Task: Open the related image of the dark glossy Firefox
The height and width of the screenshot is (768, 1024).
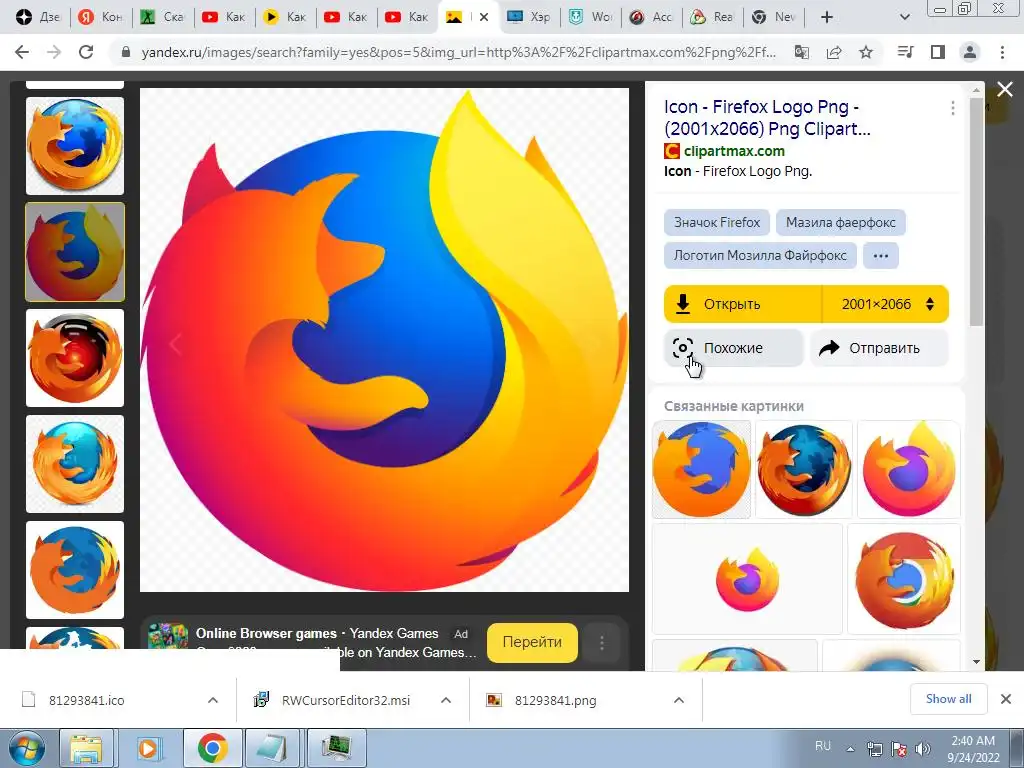Action: click(804, 470)
